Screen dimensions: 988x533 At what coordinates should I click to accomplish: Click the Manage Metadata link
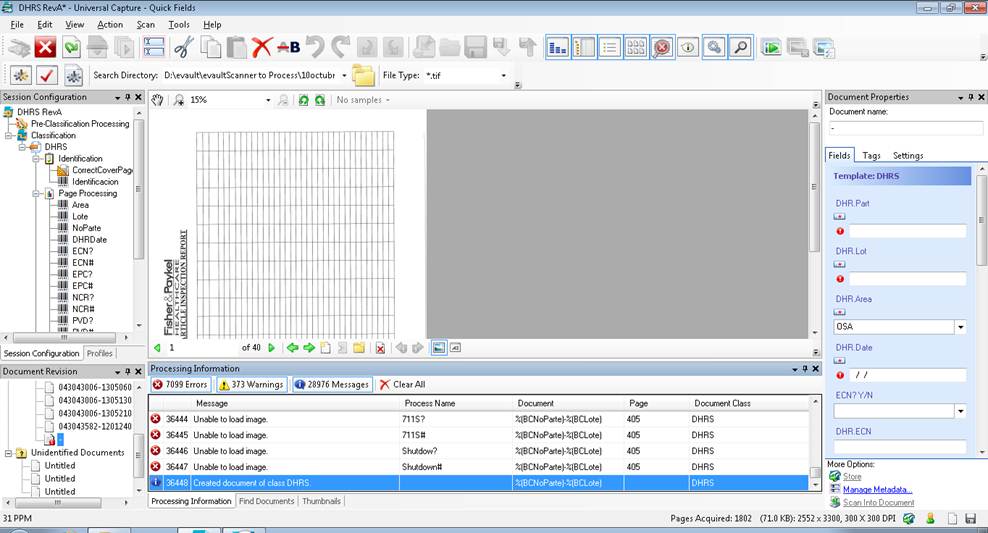877,489
